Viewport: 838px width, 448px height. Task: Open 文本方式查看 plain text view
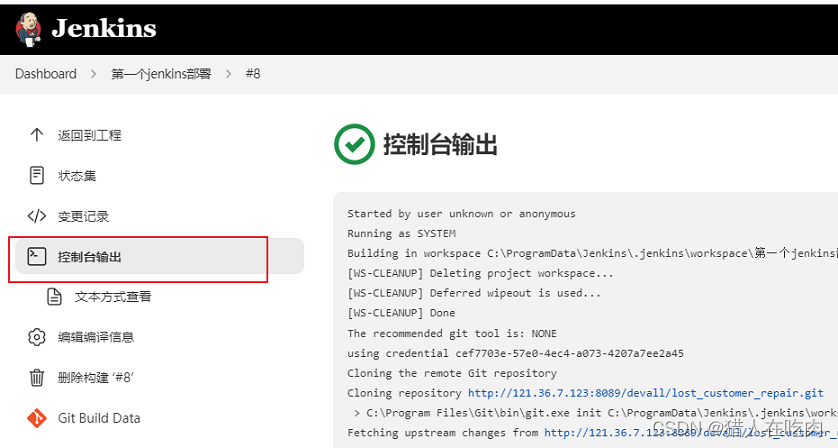pyautogui.click(x=113, y=297)
